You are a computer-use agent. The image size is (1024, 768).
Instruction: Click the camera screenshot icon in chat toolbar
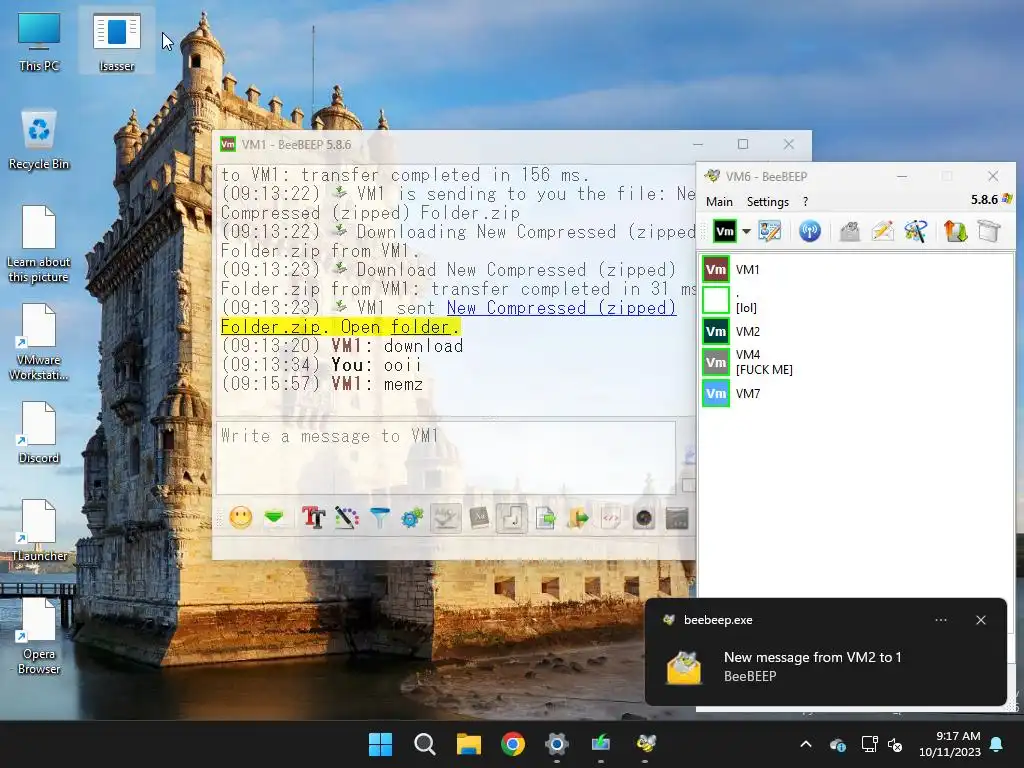(645, 519)
